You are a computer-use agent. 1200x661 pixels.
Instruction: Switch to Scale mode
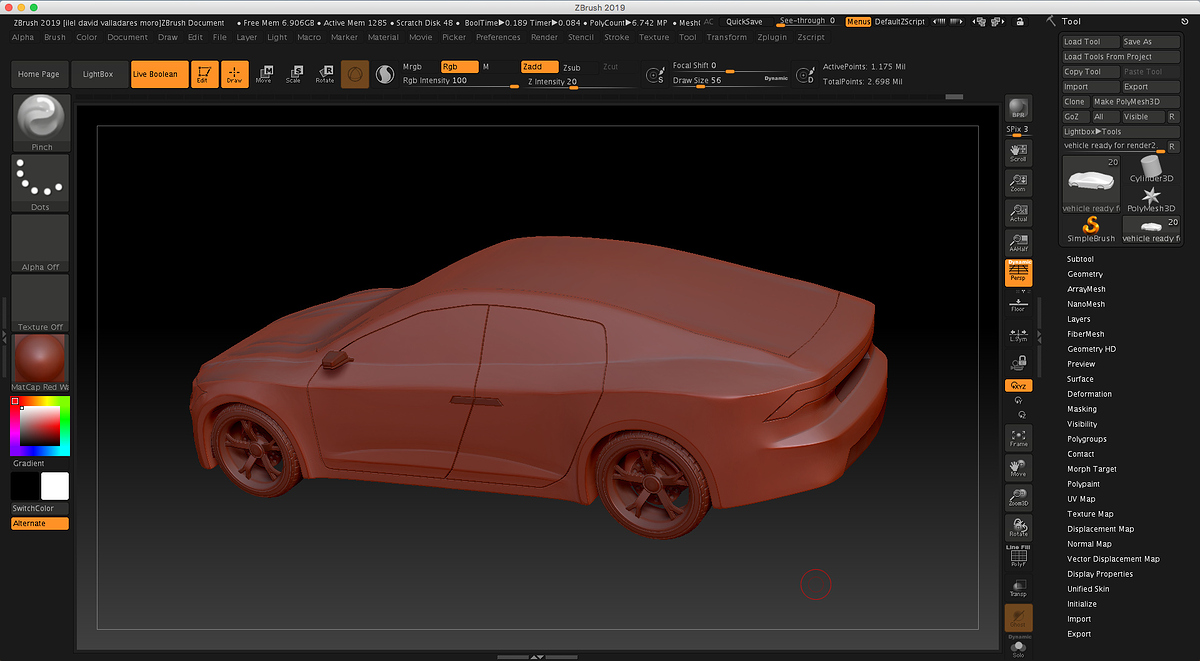click(x=294, y=74)
